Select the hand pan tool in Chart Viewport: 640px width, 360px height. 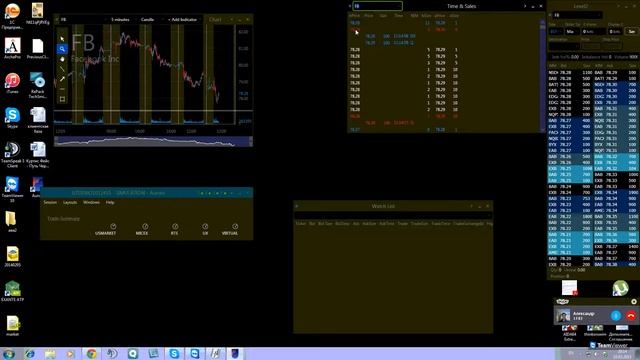(62, 59)
